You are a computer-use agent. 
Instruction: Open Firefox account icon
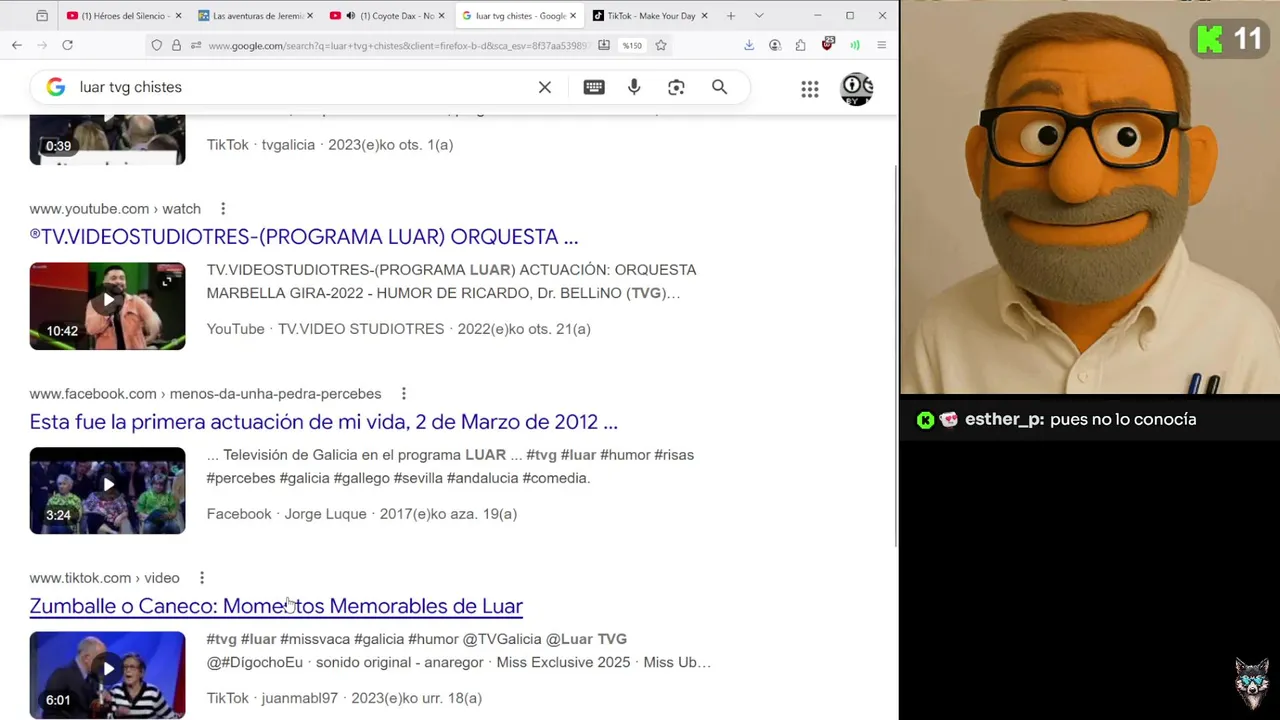775,45
